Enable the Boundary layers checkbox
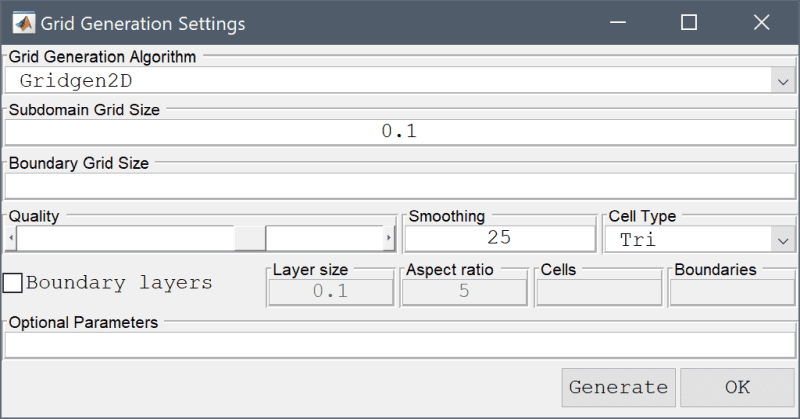The width and height of the screenshot is (800, 419). 13,283
